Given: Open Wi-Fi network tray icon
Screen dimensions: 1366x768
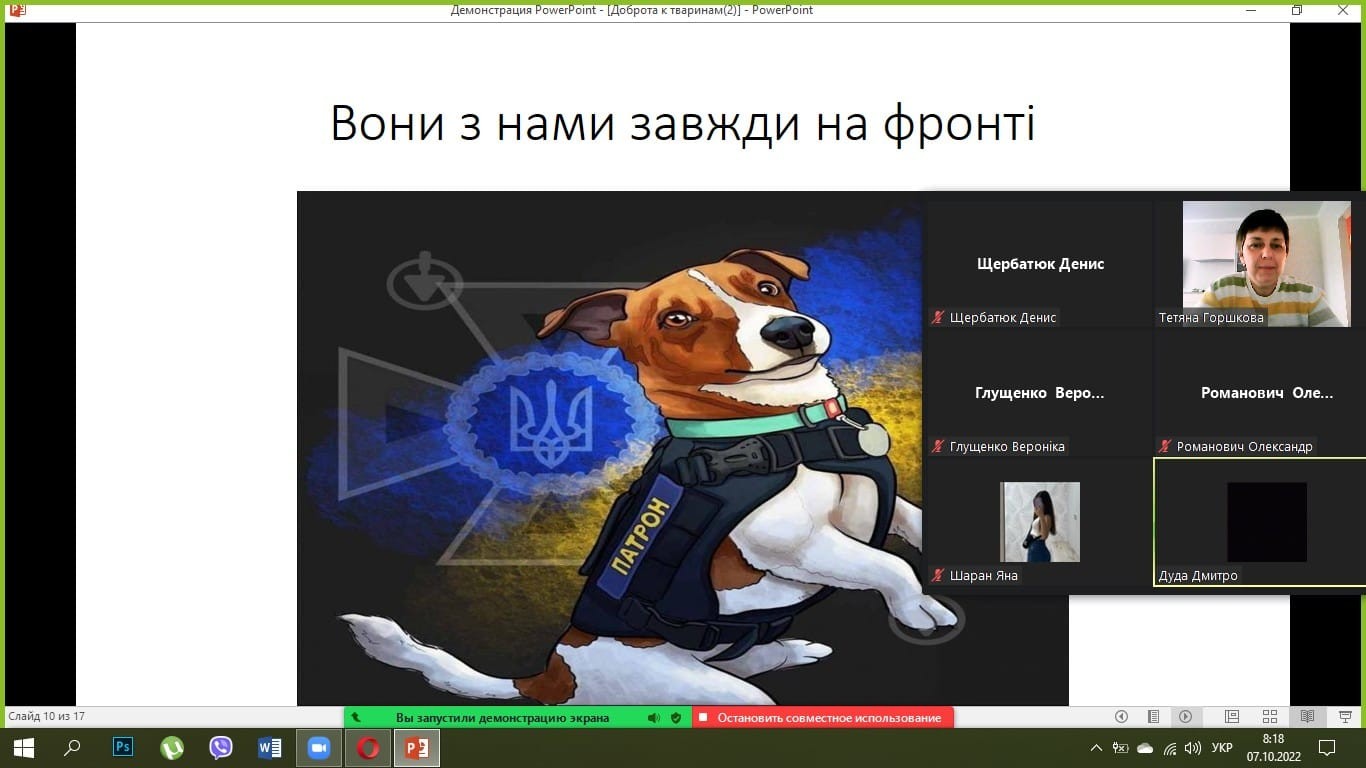Looking at the screenshot, I should pyautogui.click(x=1169, y=748).
